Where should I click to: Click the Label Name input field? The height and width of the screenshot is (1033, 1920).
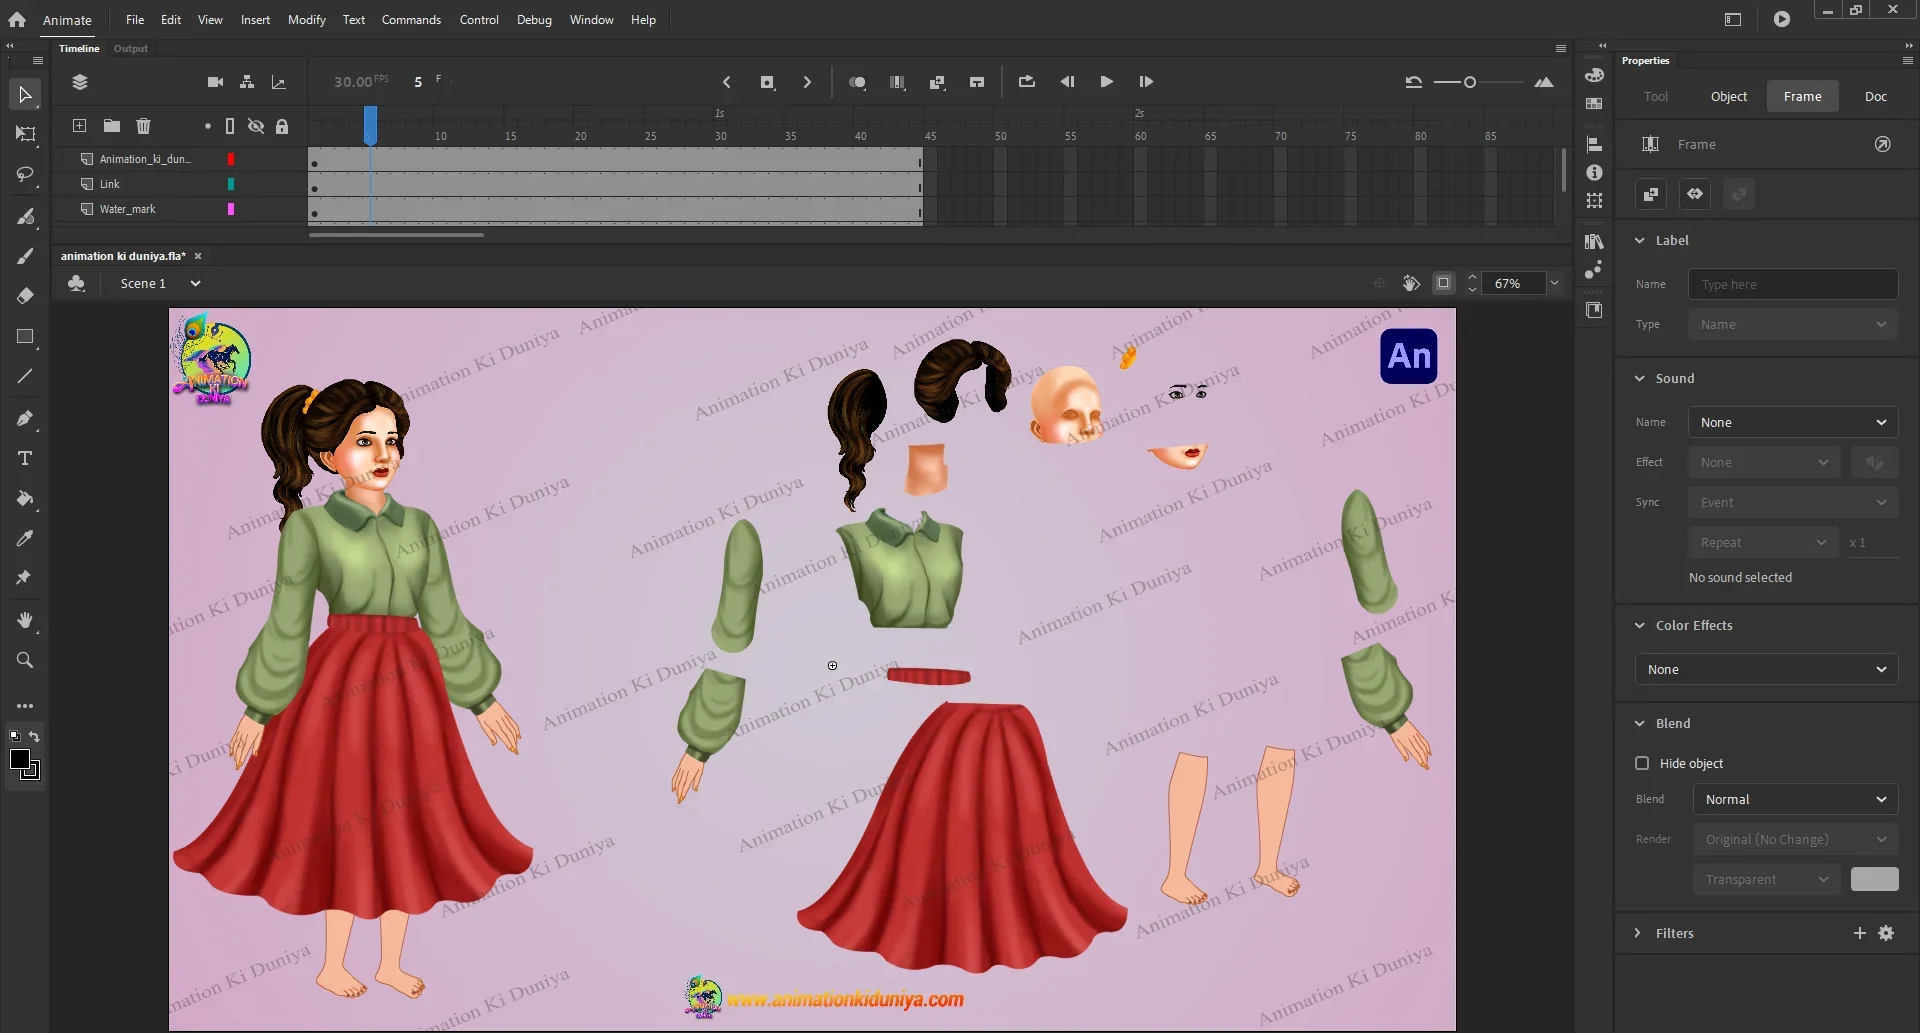click(1792, 284)
